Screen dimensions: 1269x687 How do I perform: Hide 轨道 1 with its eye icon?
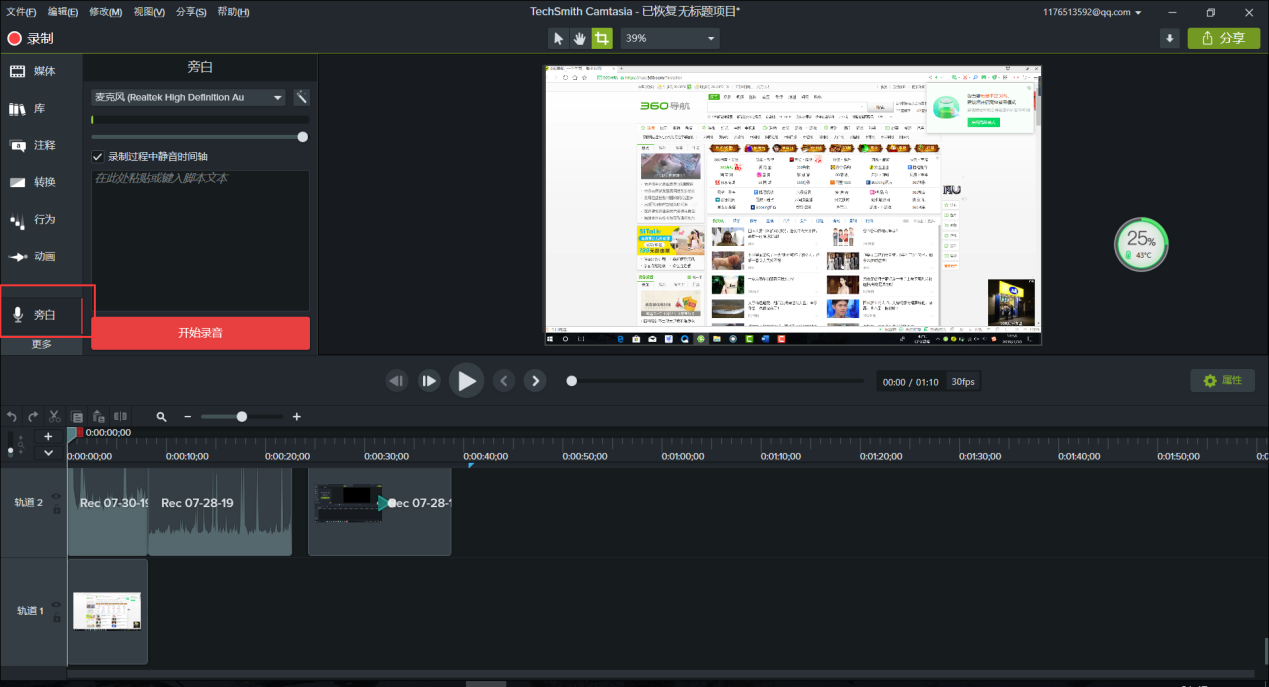click(57, 604)
